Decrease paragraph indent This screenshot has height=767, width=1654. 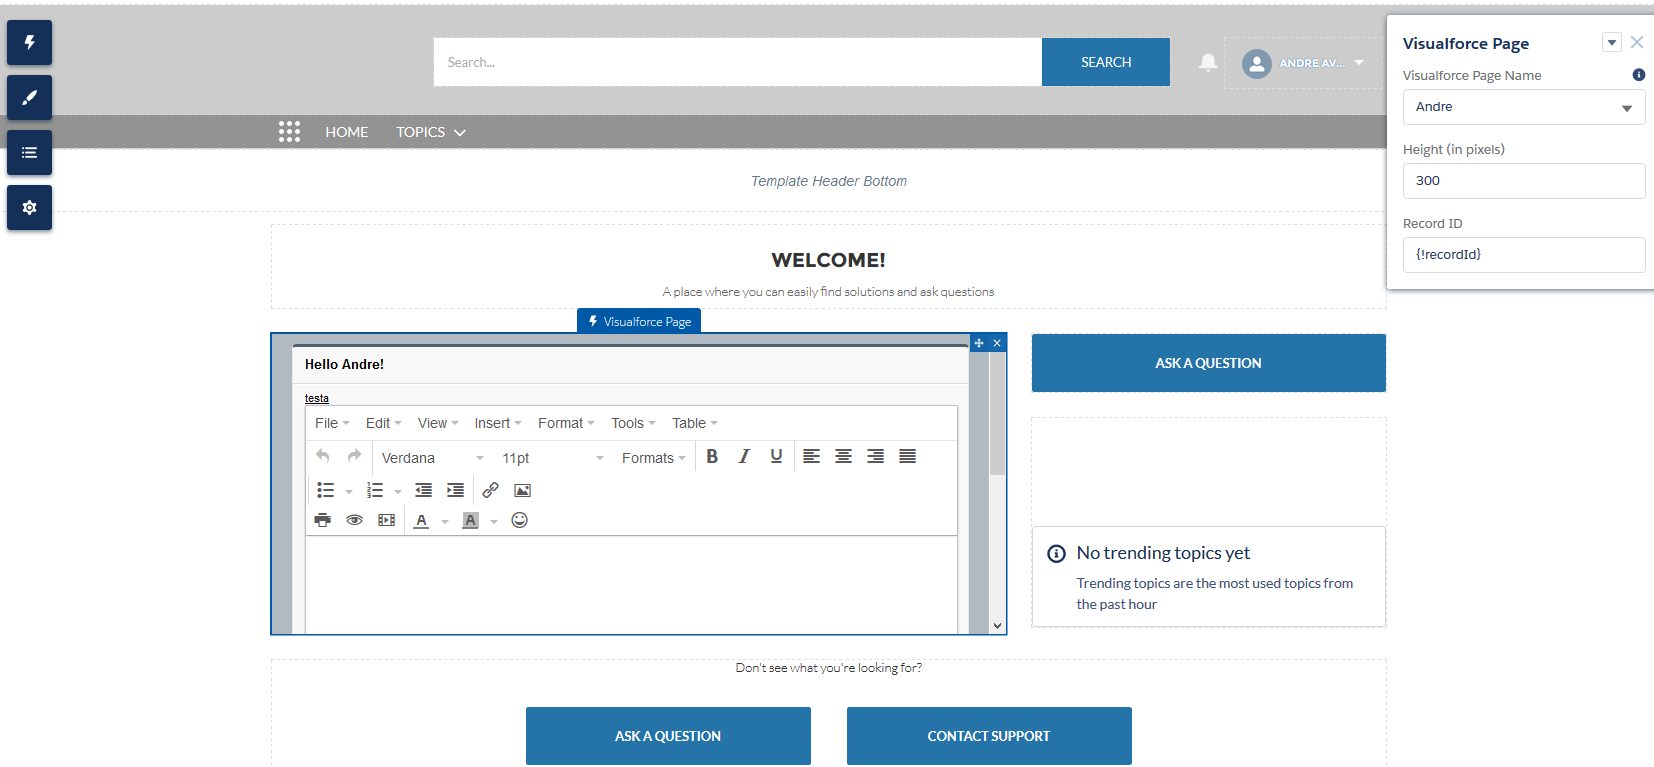[423, 490]
